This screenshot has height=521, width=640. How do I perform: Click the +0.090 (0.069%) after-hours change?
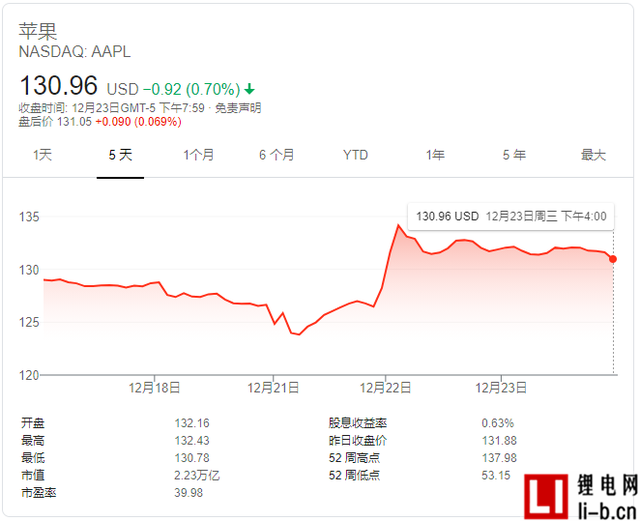138,122
